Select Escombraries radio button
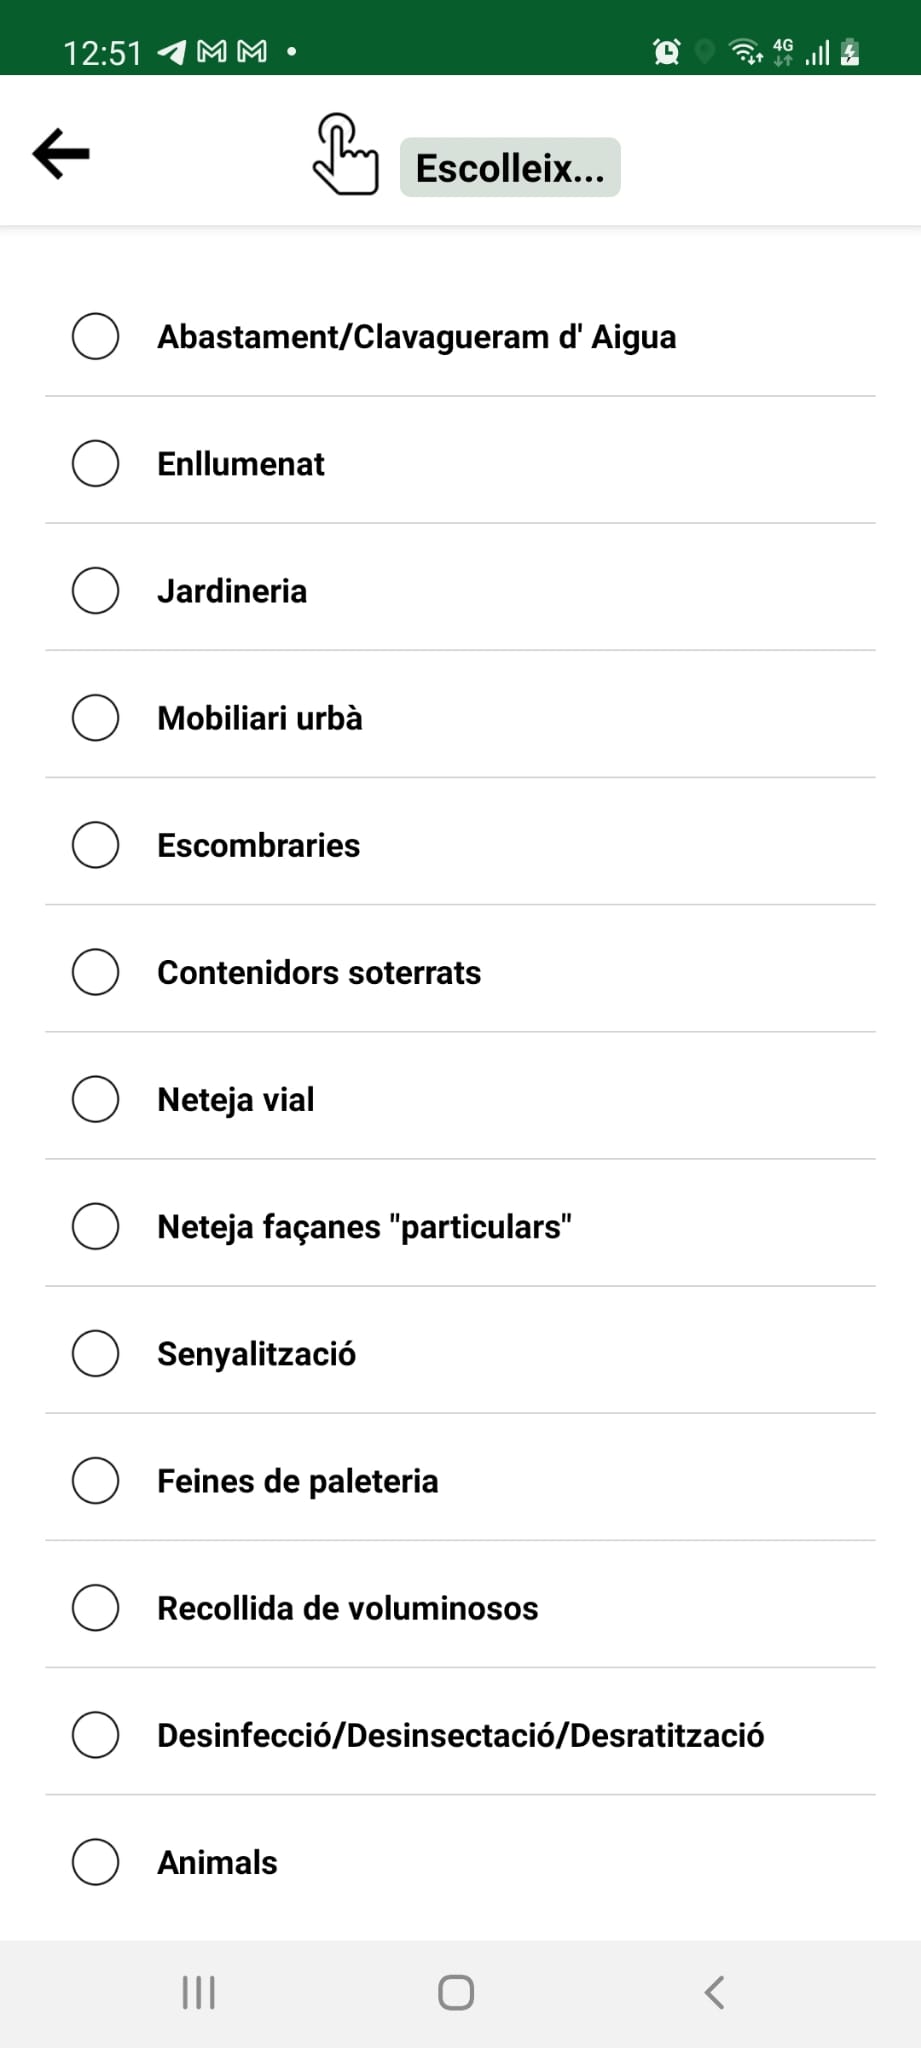The height and width of the screenshot is (2048, 921). pos(96,844)
